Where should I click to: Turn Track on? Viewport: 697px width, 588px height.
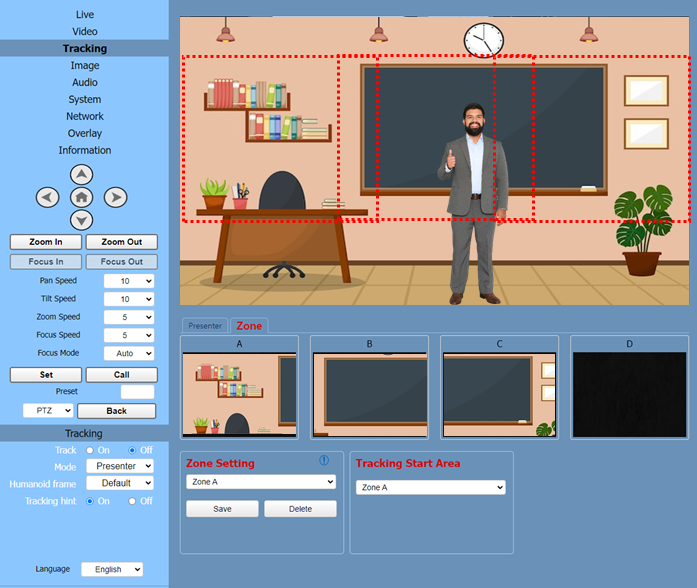[90, 450]
